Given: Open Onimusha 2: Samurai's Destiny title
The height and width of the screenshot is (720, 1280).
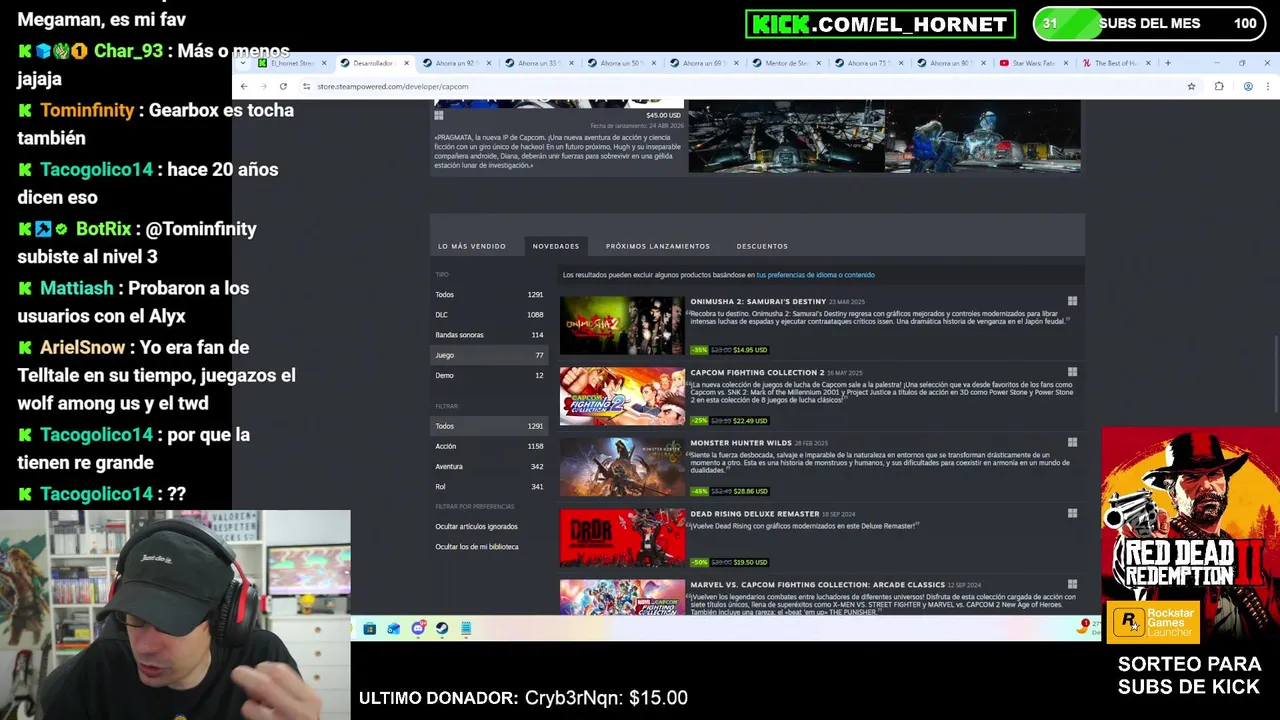Looking at the screenshot, I should (x=758, y=301).
